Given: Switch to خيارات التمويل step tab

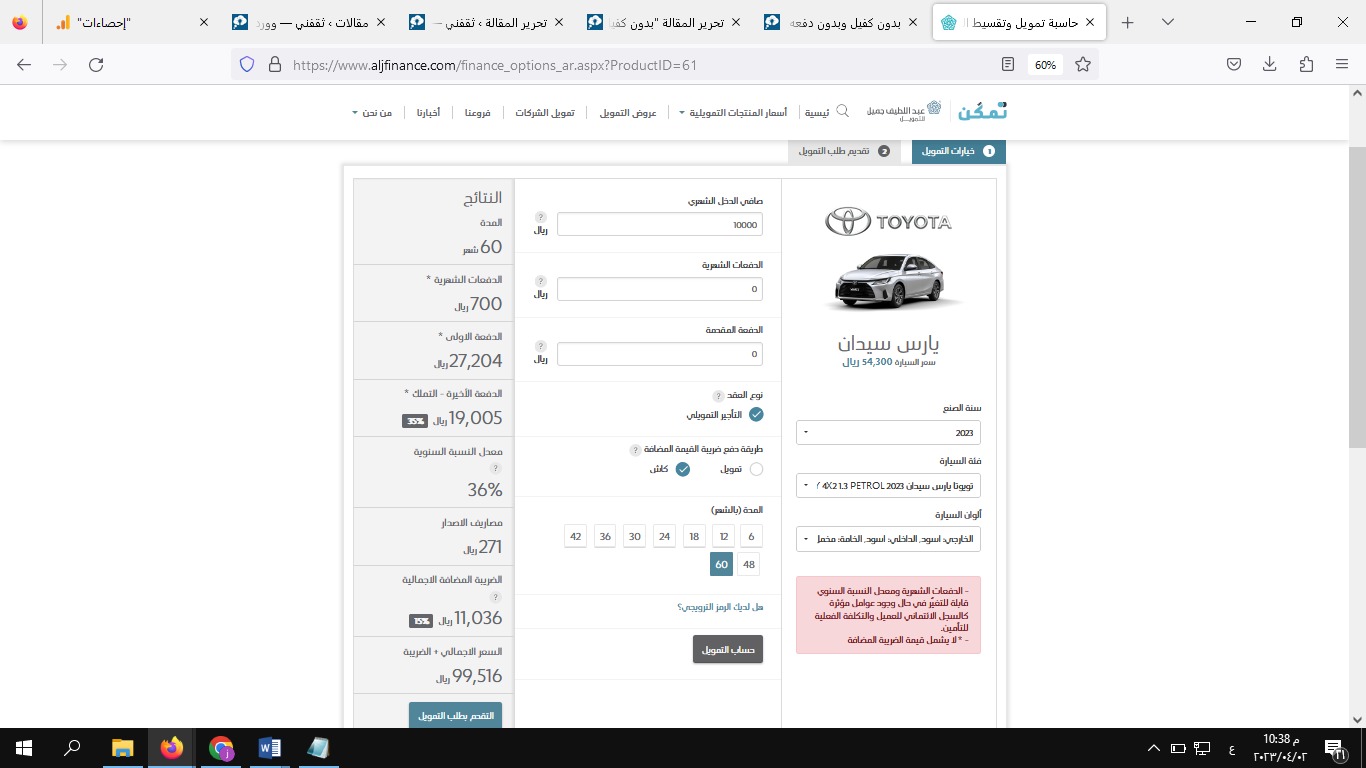Looking at the screenshot, I should pos(958,151).
